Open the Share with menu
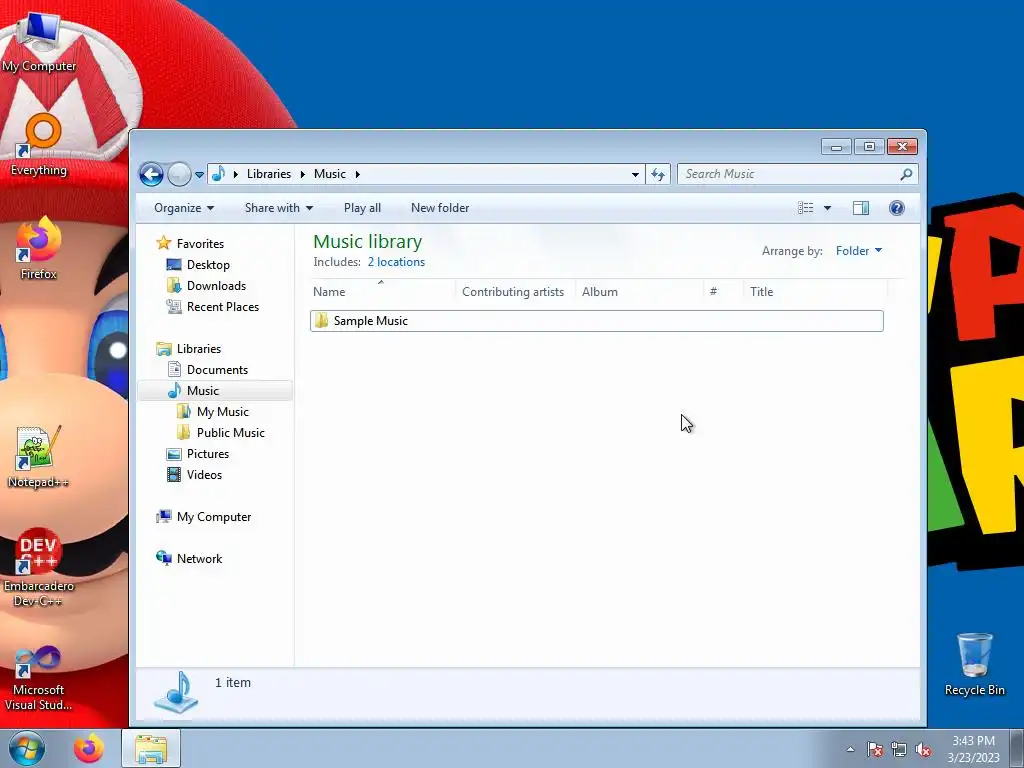Image resolution: width=1024 pixels, height=768 pixels. [279, 208]
